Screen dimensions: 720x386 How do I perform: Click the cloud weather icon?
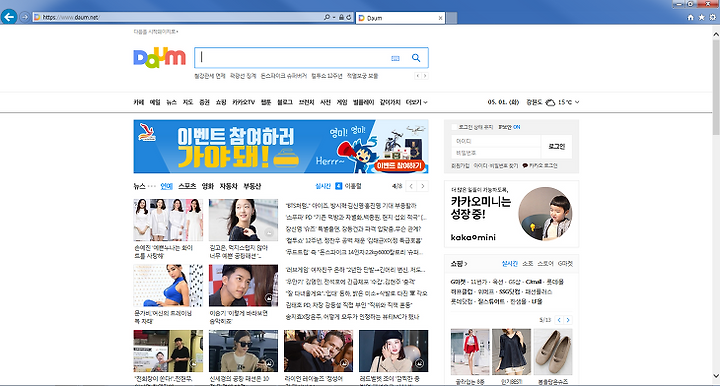[x=550, y=102]
